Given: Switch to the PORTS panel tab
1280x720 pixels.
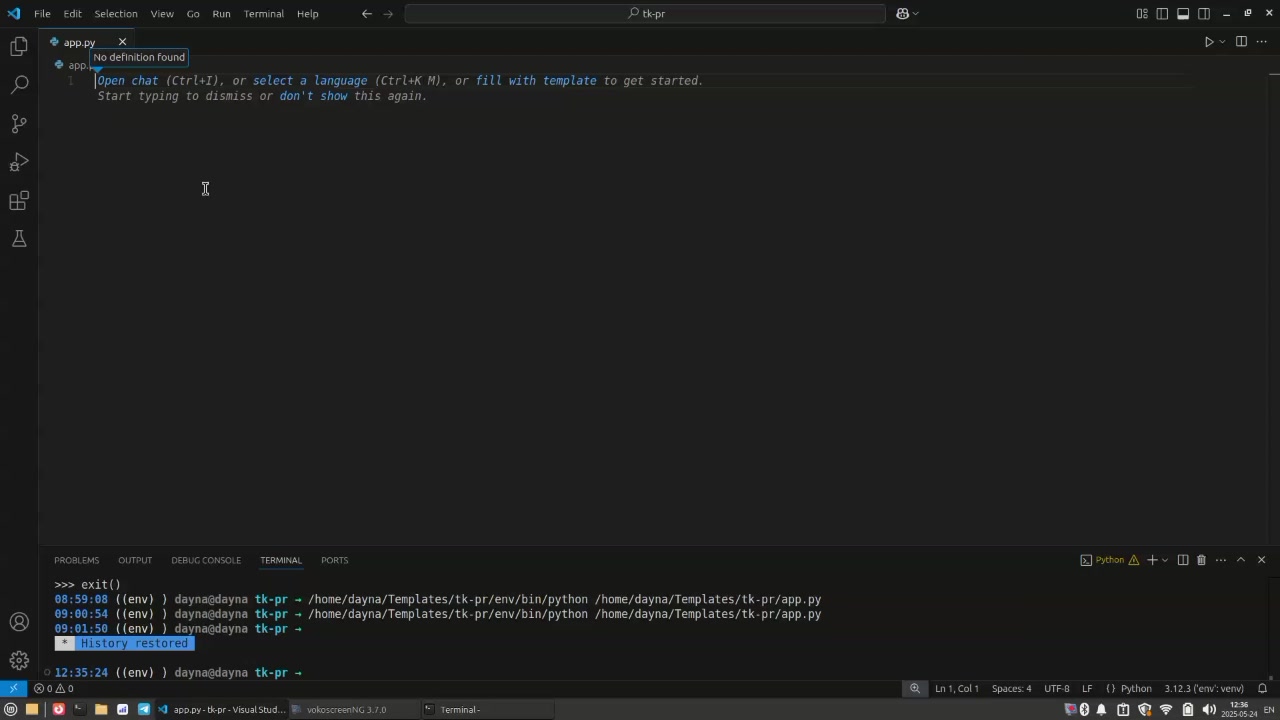Looking at the screenshot, I should [x=335, y=560].
